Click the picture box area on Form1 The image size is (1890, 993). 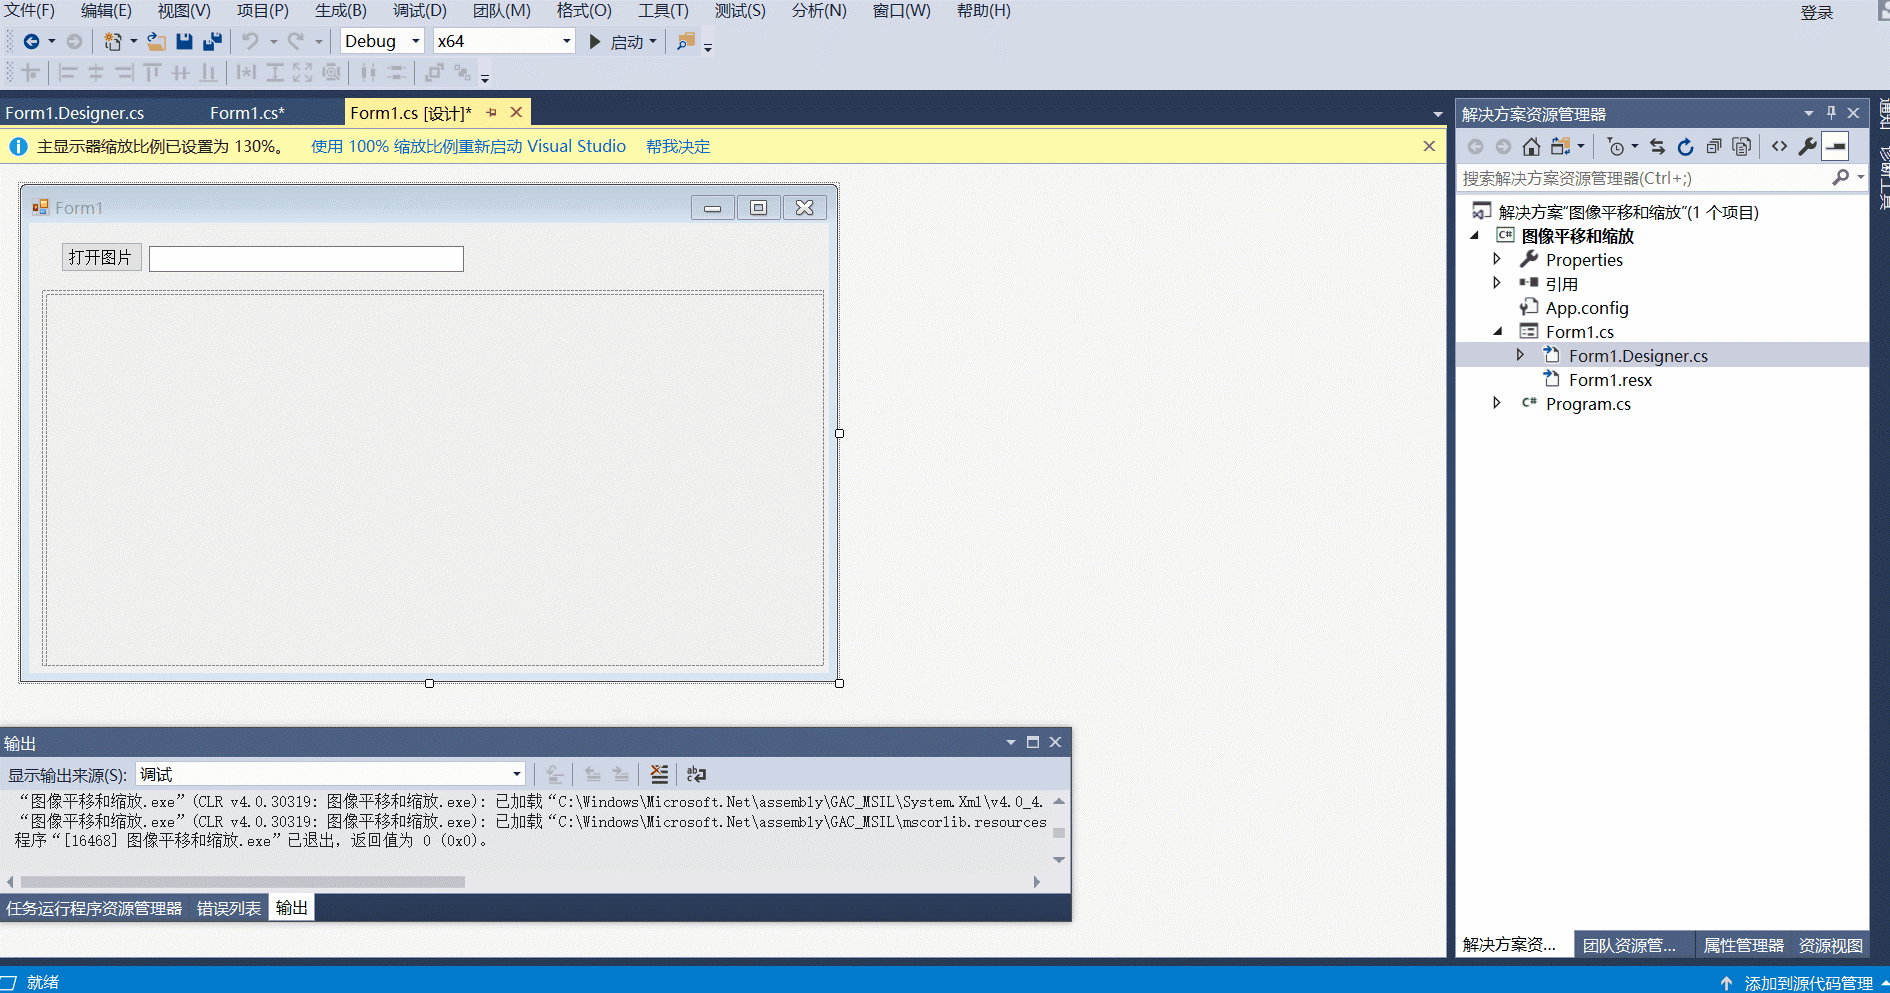click(433, 478)
